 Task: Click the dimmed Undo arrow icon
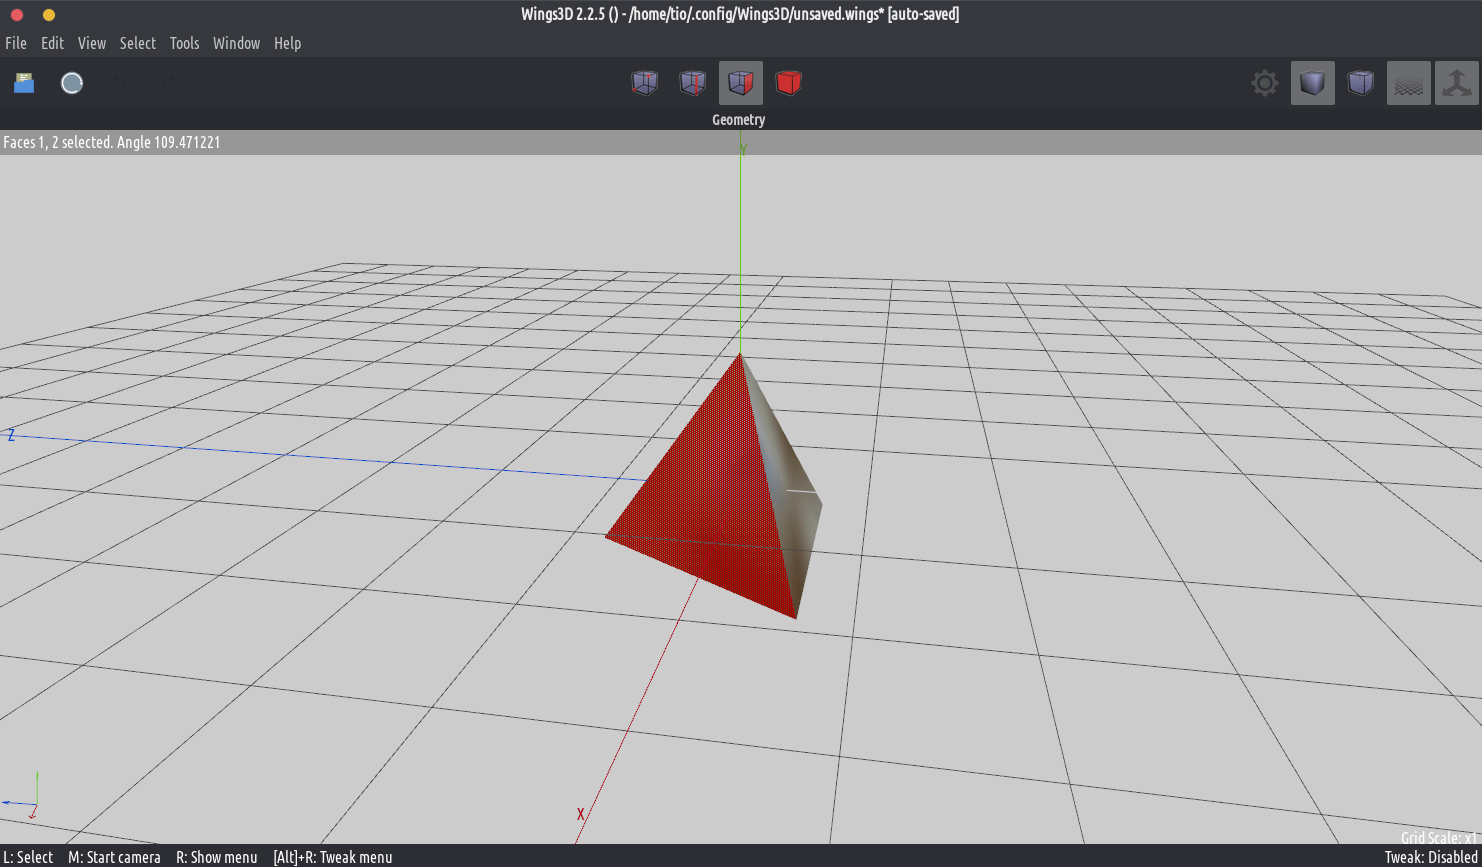pos(120,83)
